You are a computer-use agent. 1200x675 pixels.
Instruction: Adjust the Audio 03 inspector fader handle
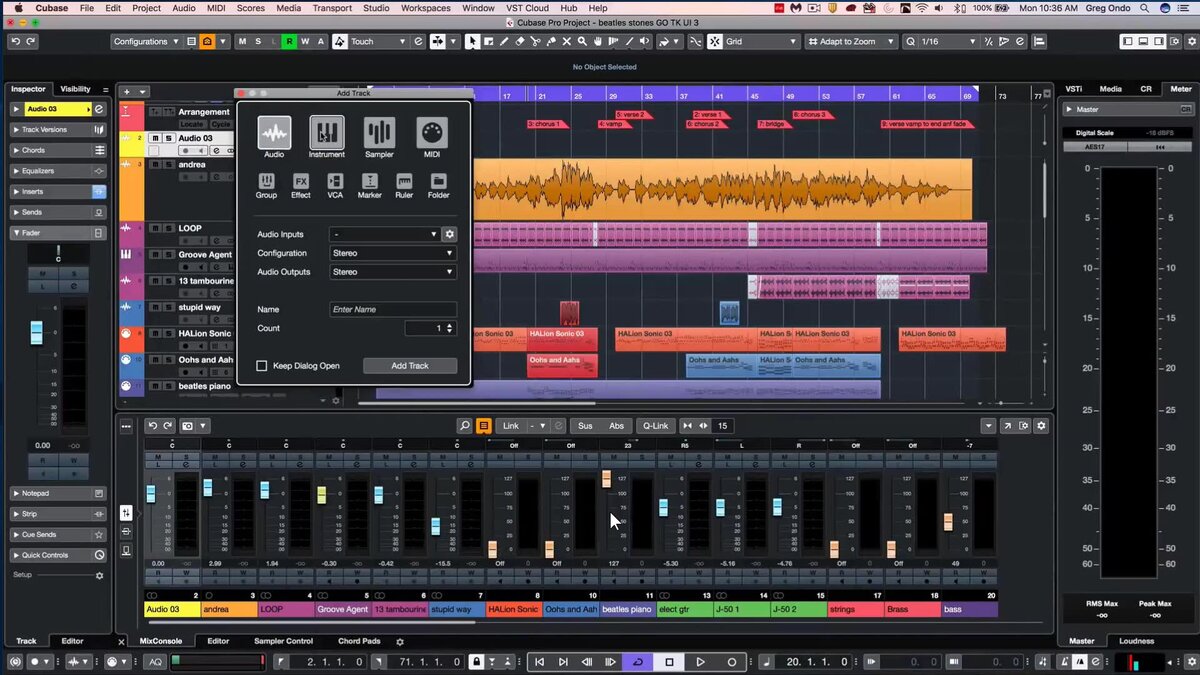point(37,332)
